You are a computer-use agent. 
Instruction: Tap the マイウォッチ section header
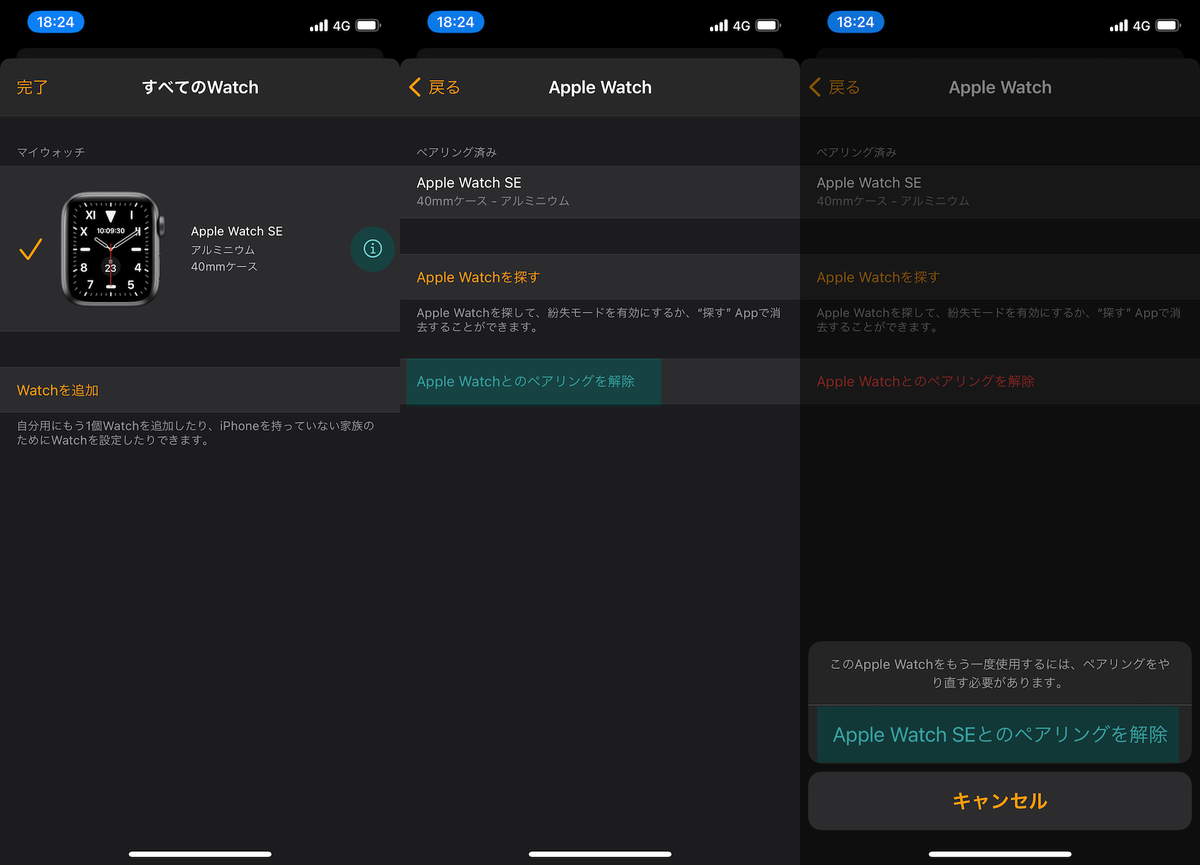(51, 153)
